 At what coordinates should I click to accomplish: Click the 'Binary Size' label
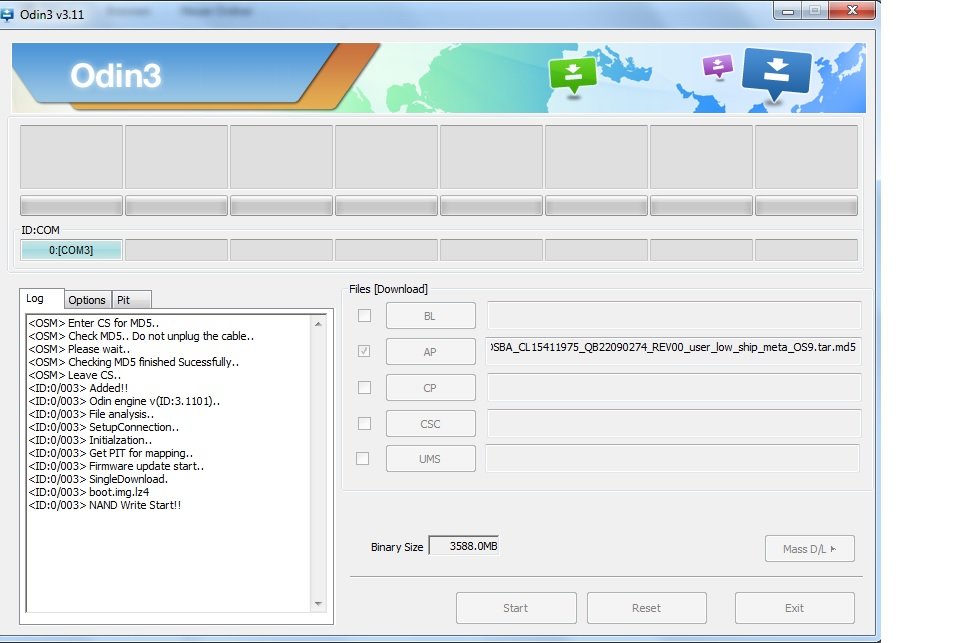coord(397,547)
